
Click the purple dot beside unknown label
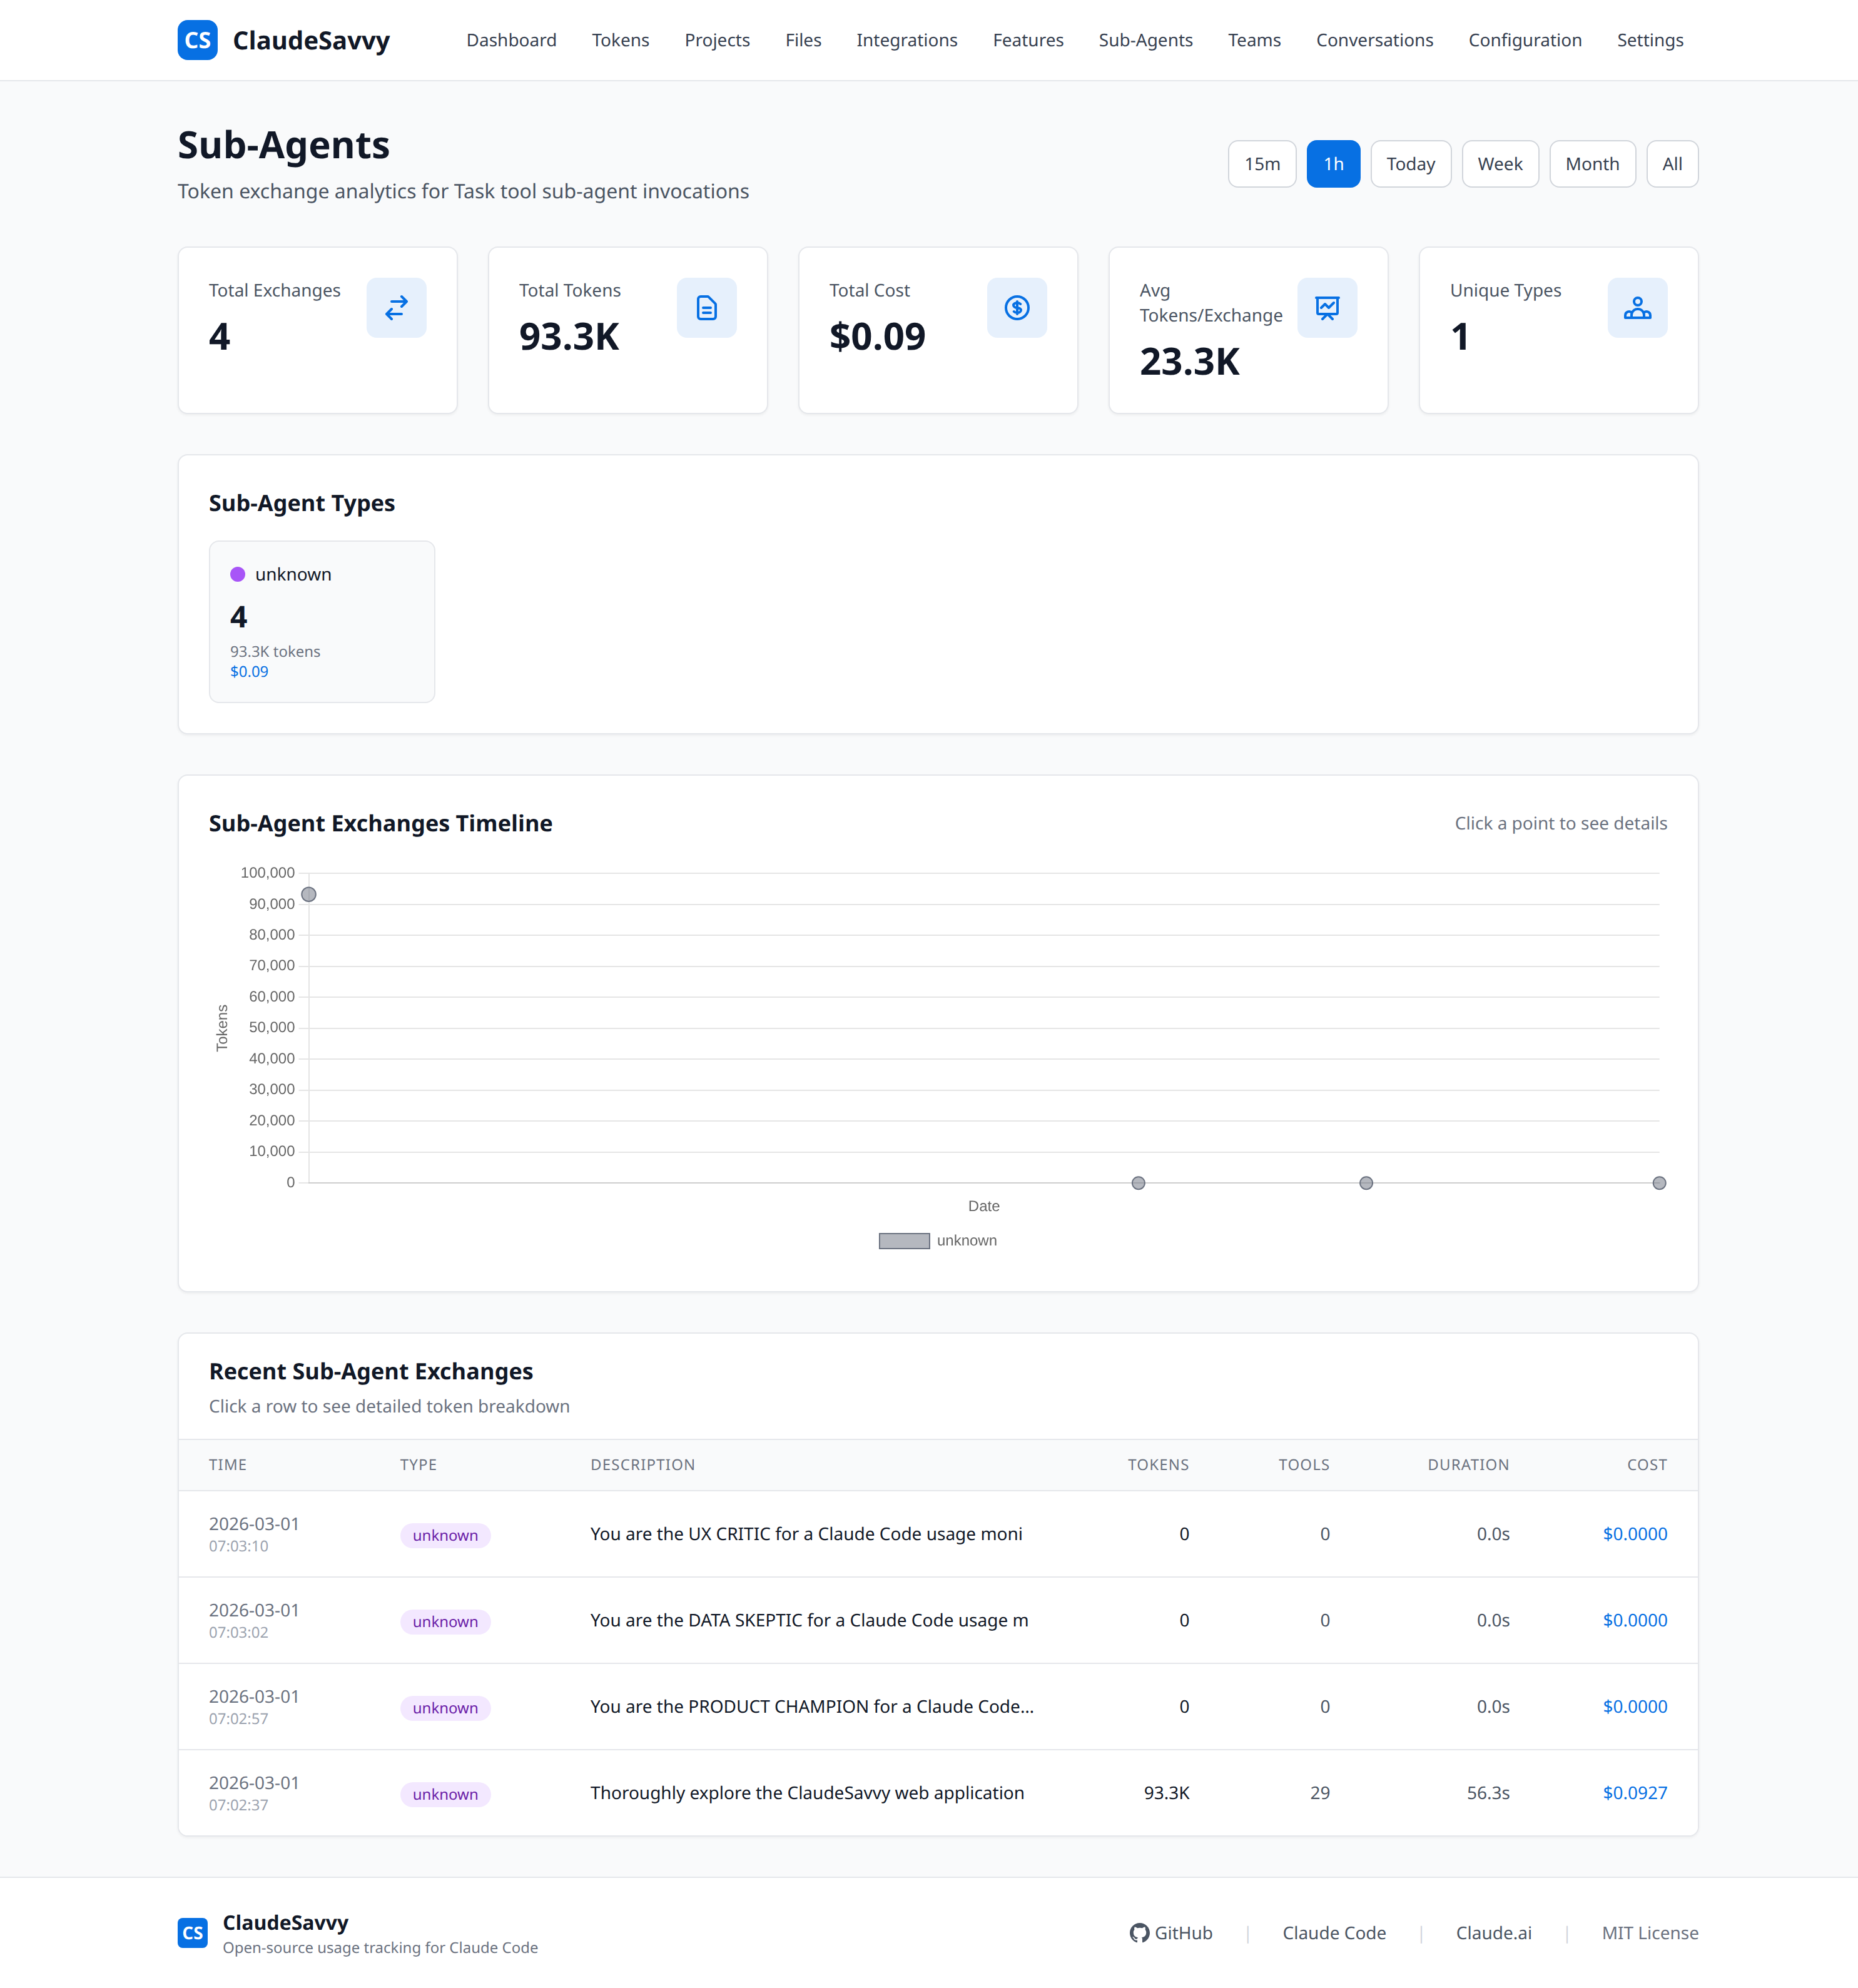tap(237, 574)
